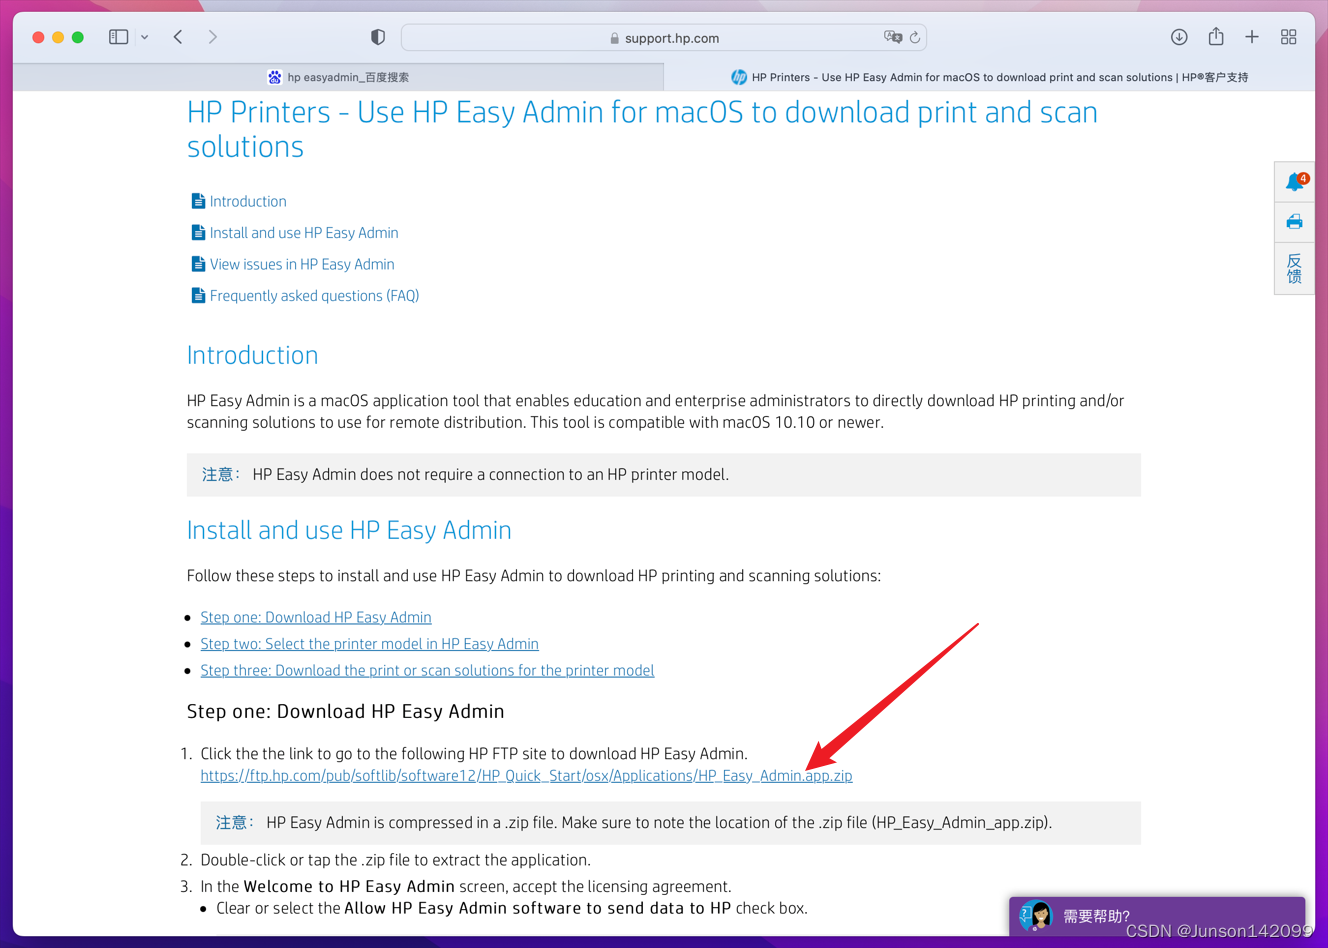Toggle the Safari sidebar icon
The width and height of the screenshot is (1328, 948).
point(118,37)
